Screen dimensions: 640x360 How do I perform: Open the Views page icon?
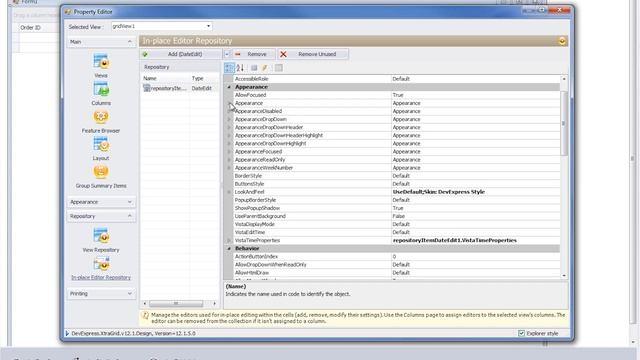[101, 62]
